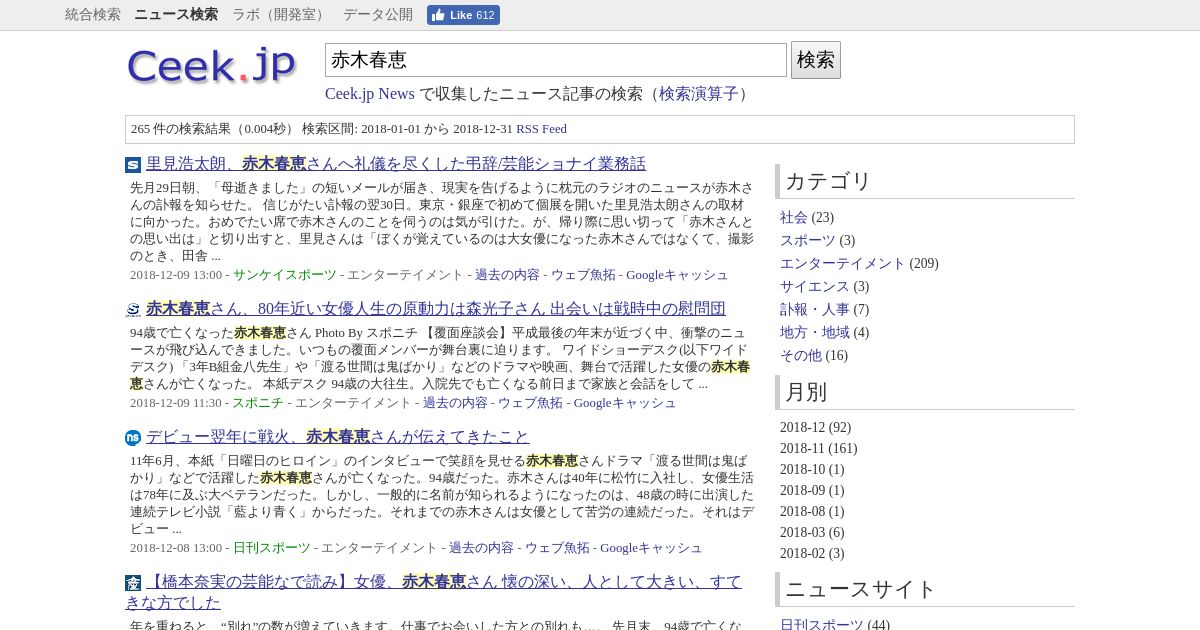Open the ニュース検索 tab

point(176,14)
